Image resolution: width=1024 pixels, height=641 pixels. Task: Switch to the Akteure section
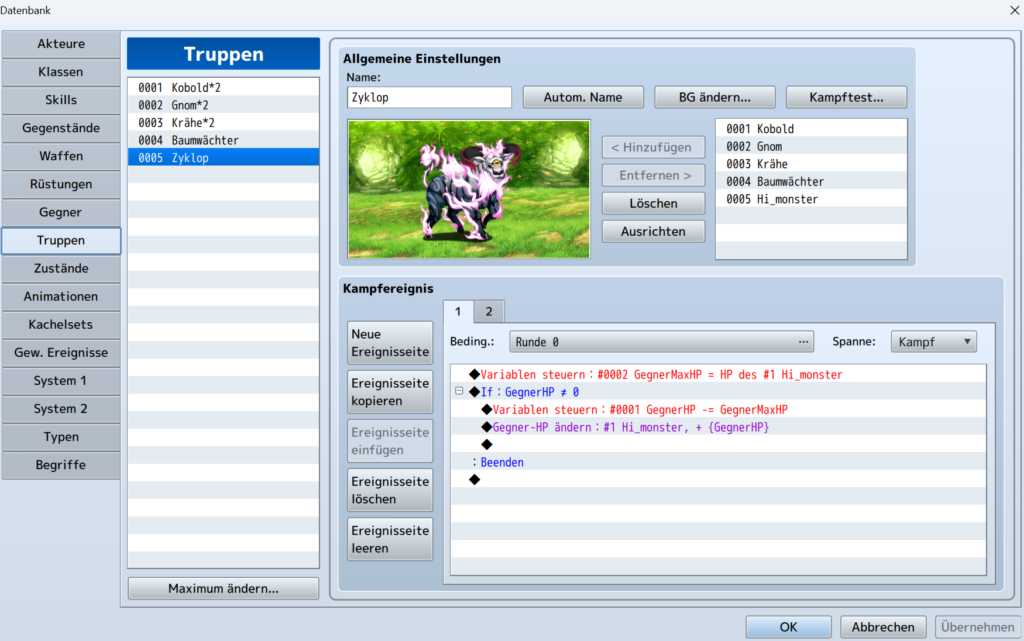point(60,43)
